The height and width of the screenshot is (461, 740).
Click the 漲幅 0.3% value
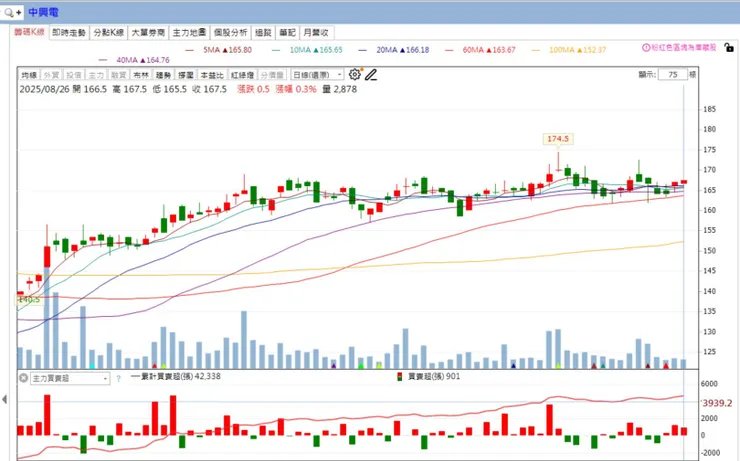(x=296, y=89)
